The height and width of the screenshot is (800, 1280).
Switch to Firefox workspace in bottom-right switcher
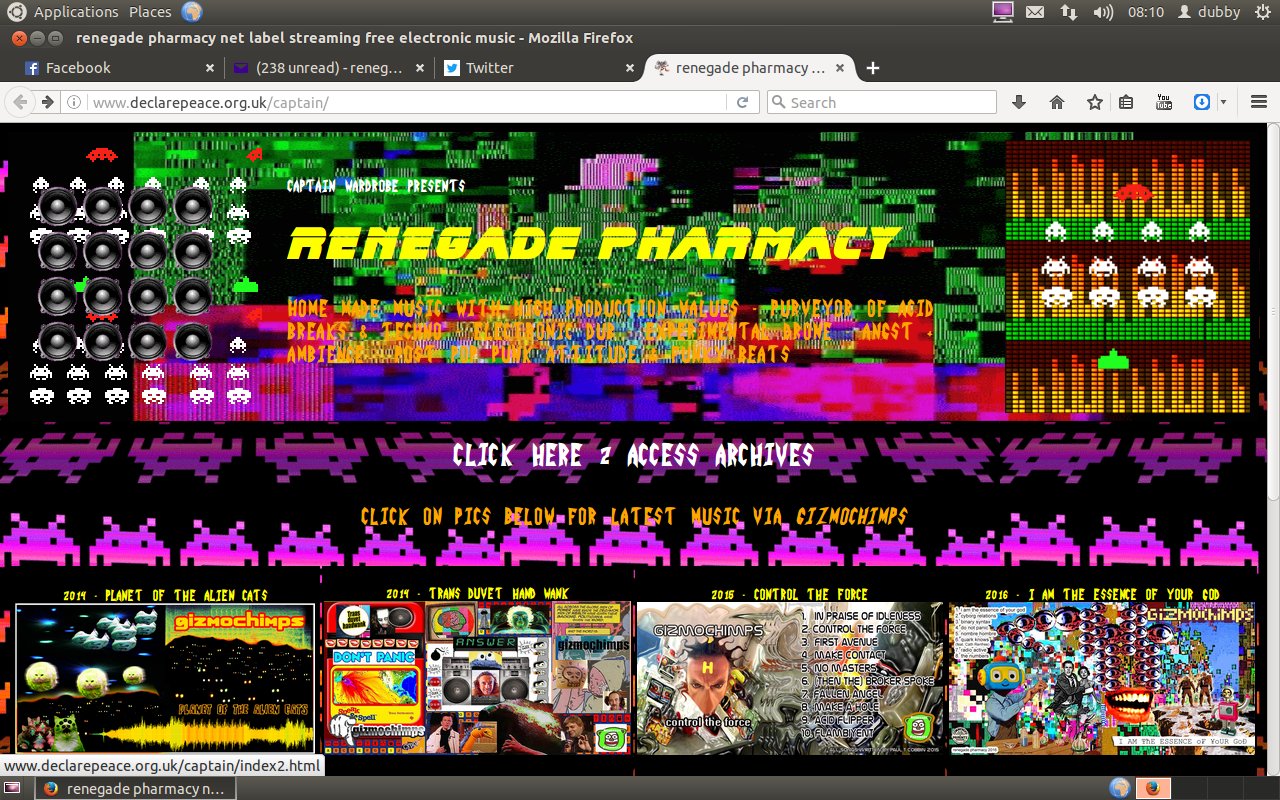pyautogui.click(x=1152, y=788)
